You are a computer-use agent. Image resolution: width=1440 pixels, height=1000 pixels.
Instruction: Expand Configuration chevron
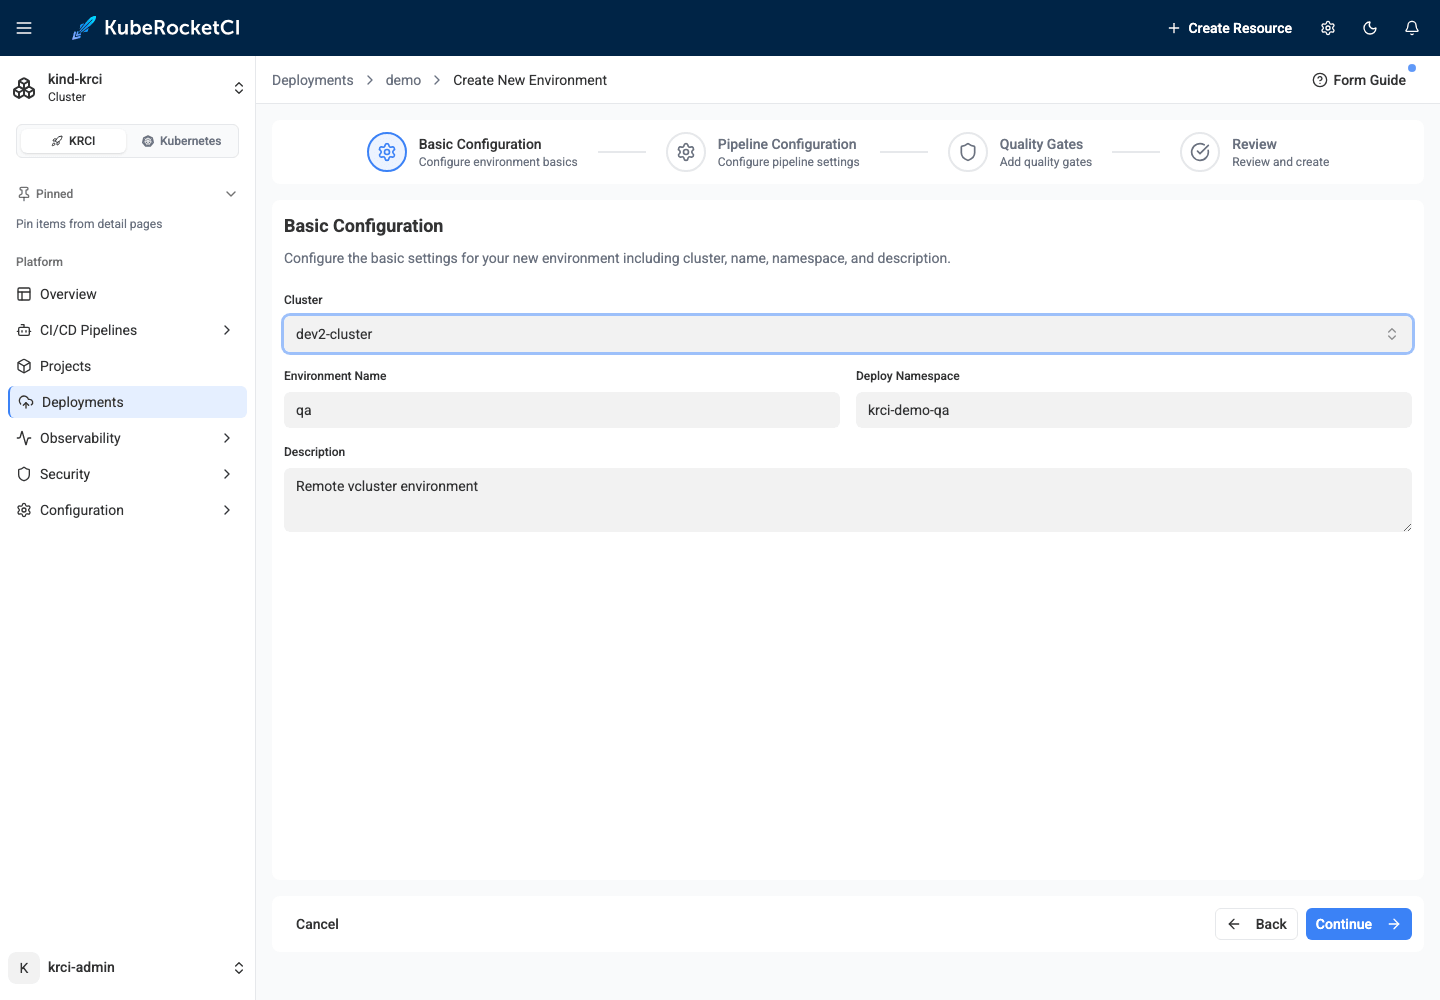coord(227,510)
